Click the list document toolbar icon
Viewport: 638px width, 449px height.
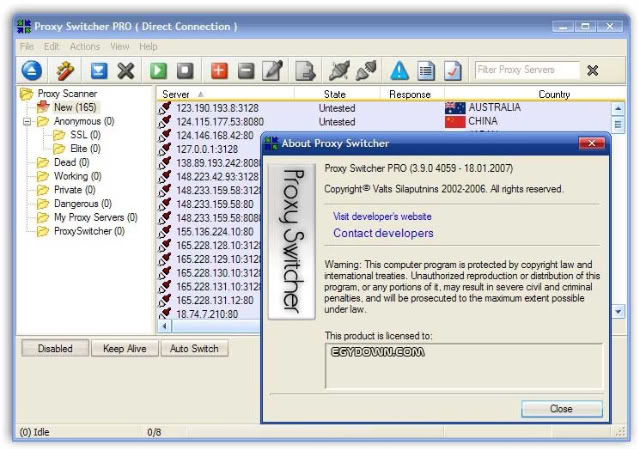pyautogui.click(x=426, y=70)
